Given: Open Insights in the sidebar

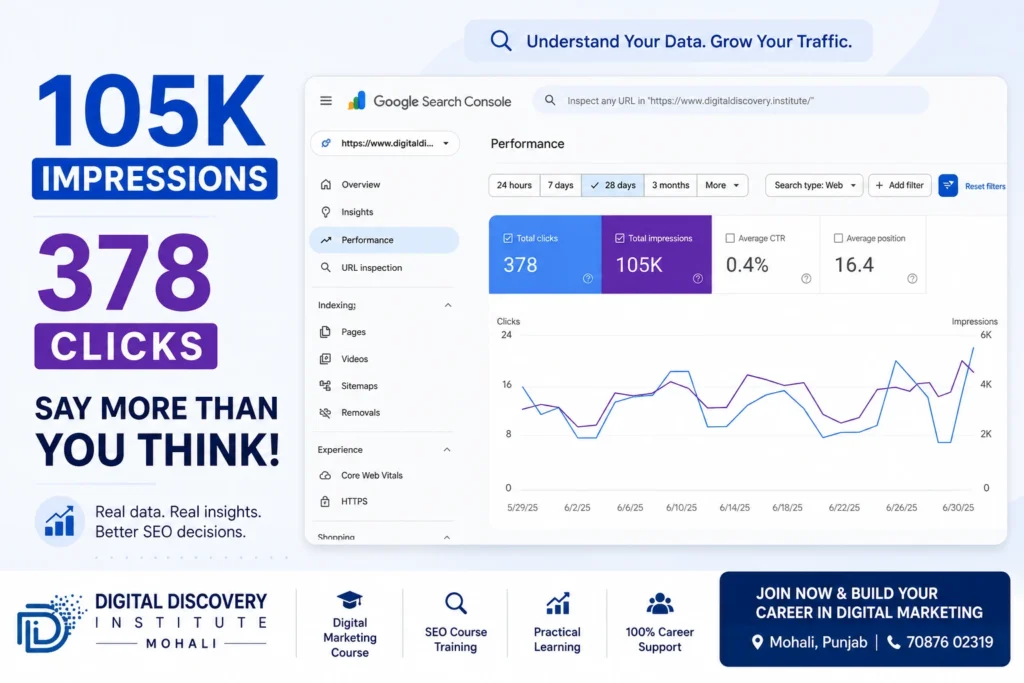Looking at the screenshot, I should [x=384, y=212].
